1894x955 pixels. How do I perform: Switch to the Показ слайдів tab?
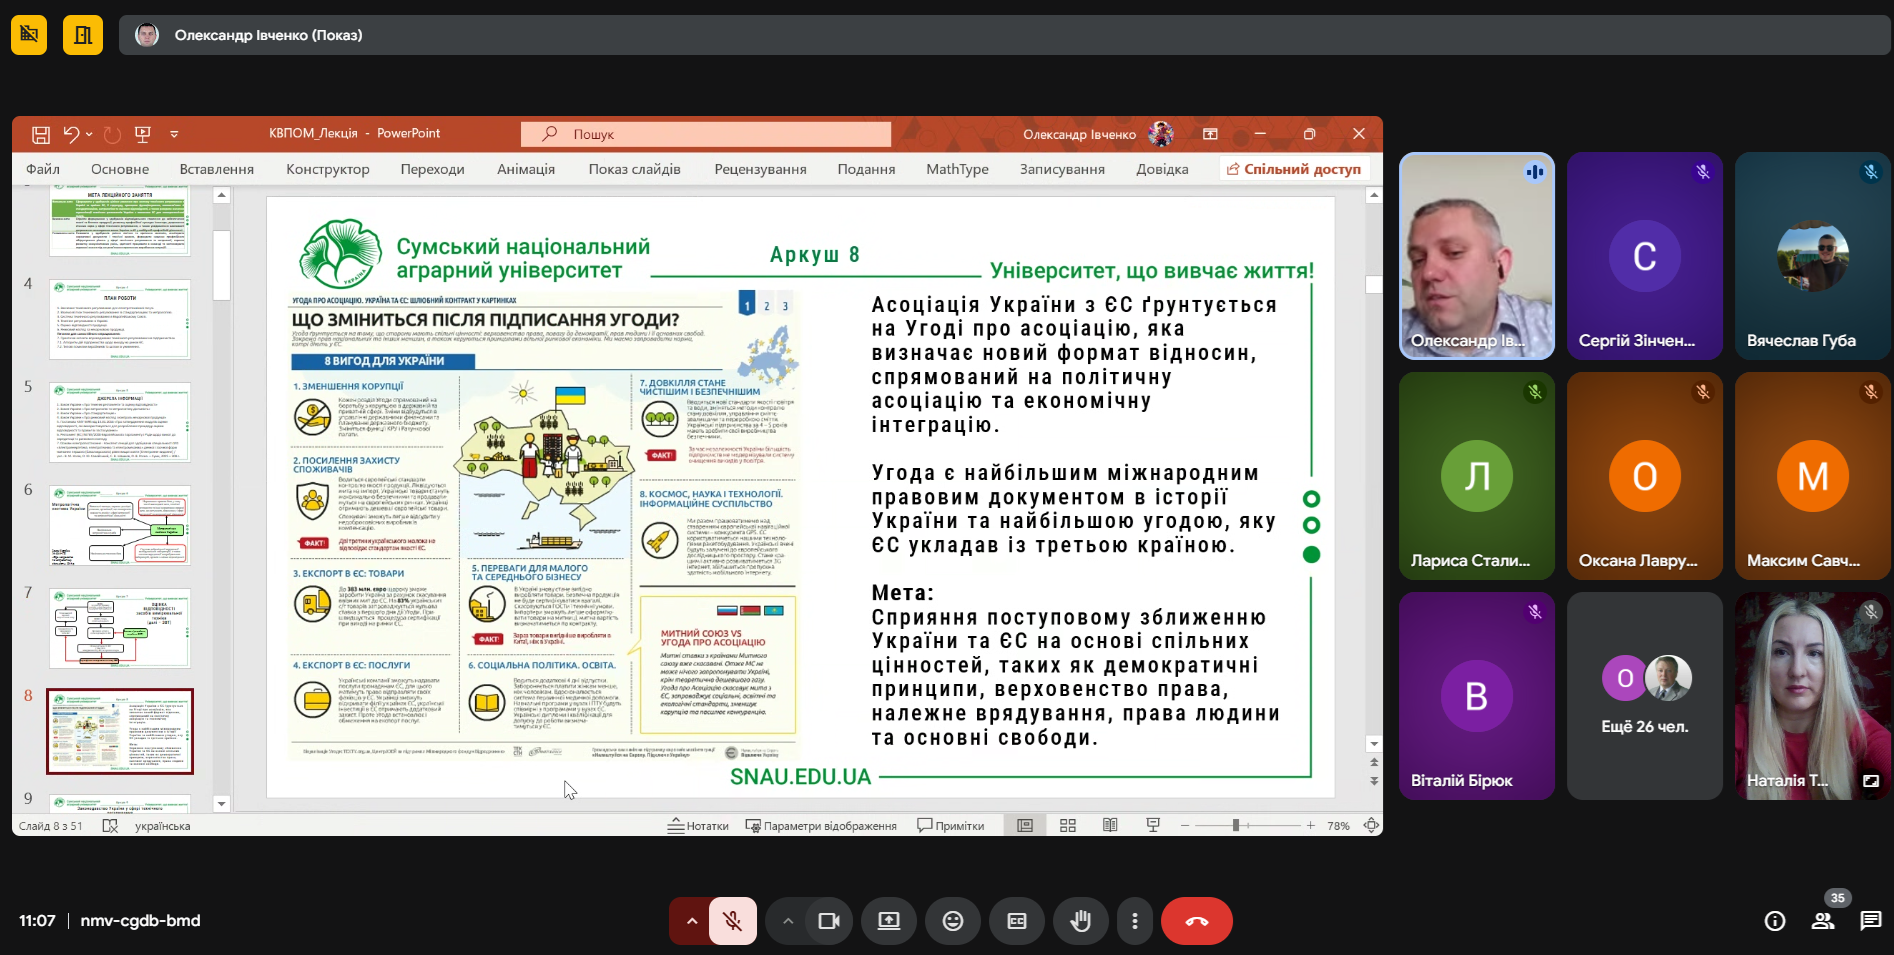pos(634,169)
